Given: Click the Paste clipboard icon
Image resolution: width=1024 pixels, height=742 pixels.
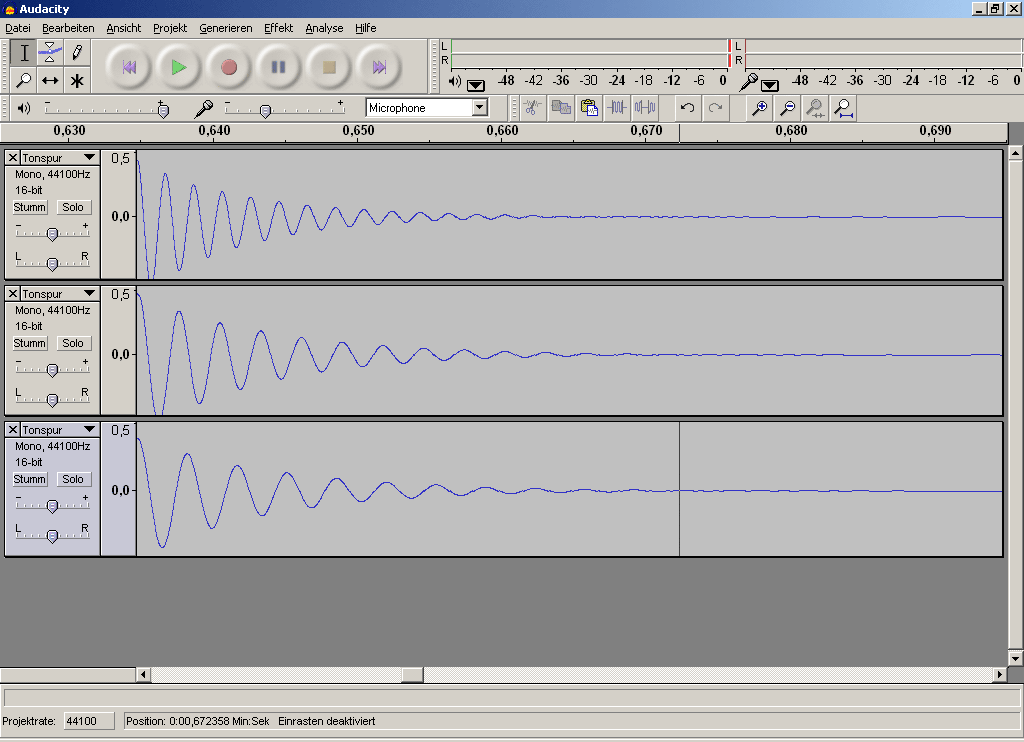Looking at the screenshot, I should point(589,108).
